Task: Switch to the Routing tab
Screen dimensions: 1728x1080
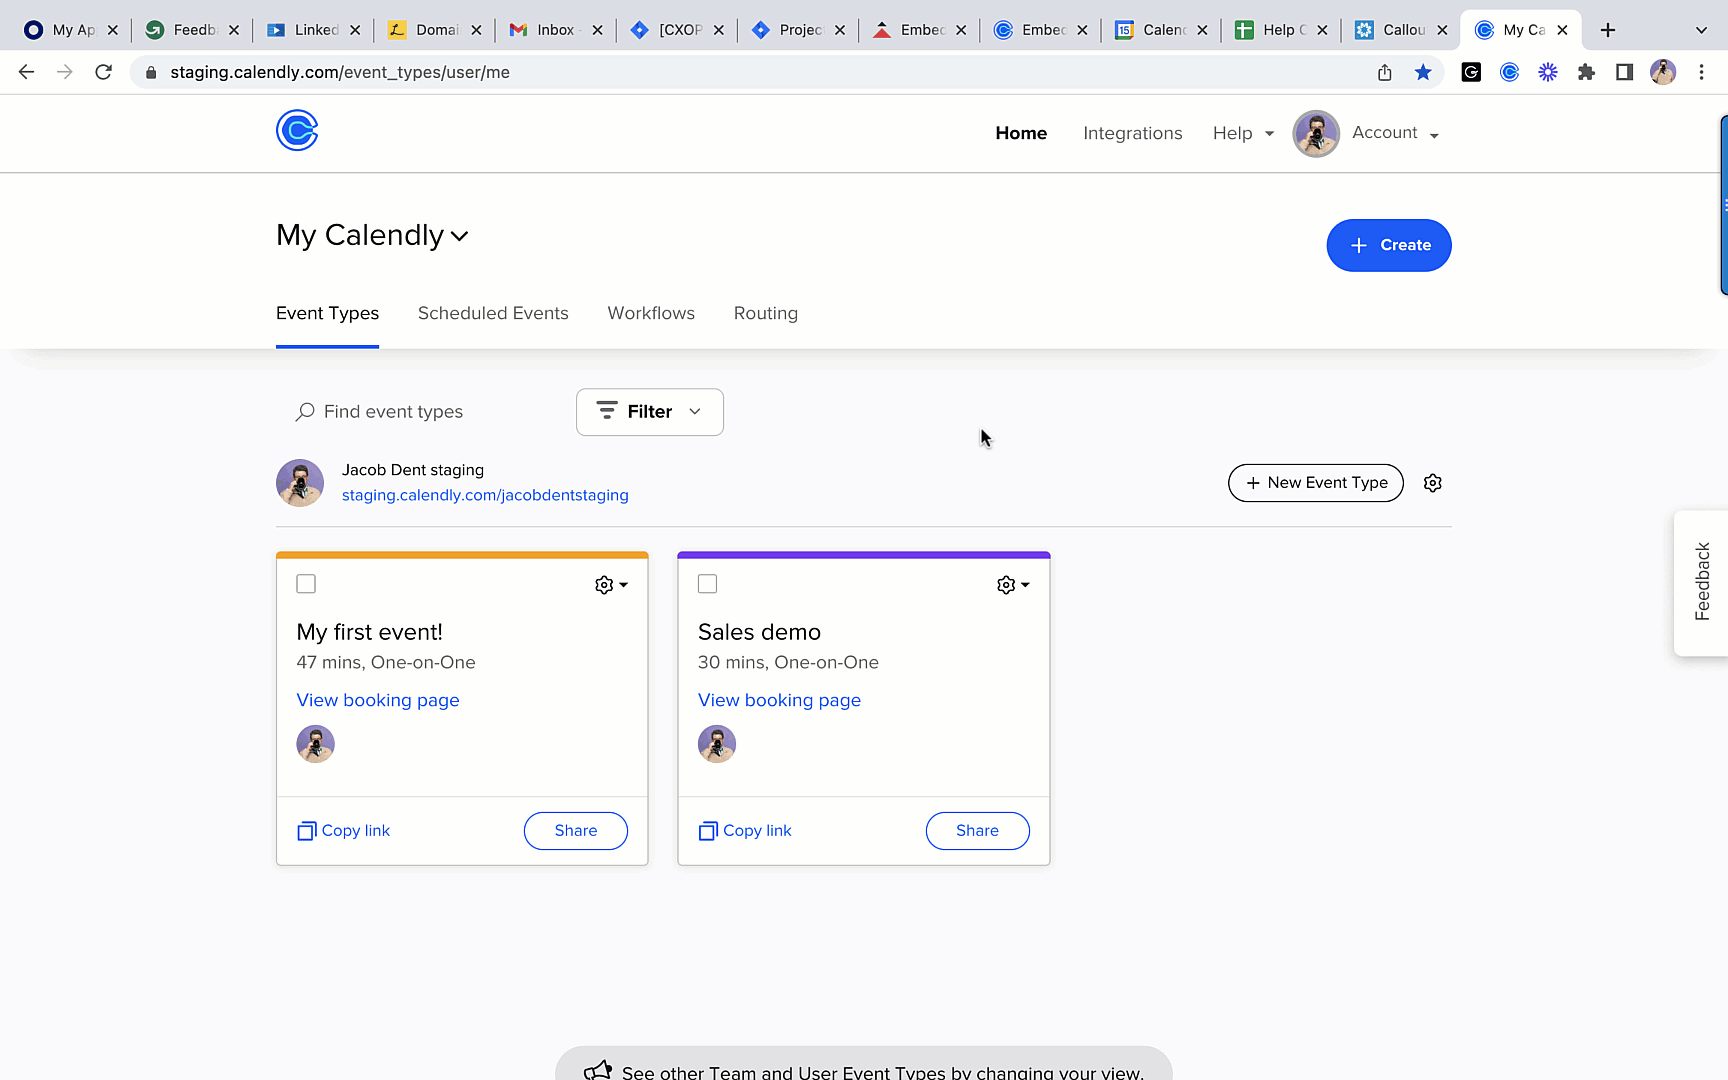Action: (x=766, y=313)
